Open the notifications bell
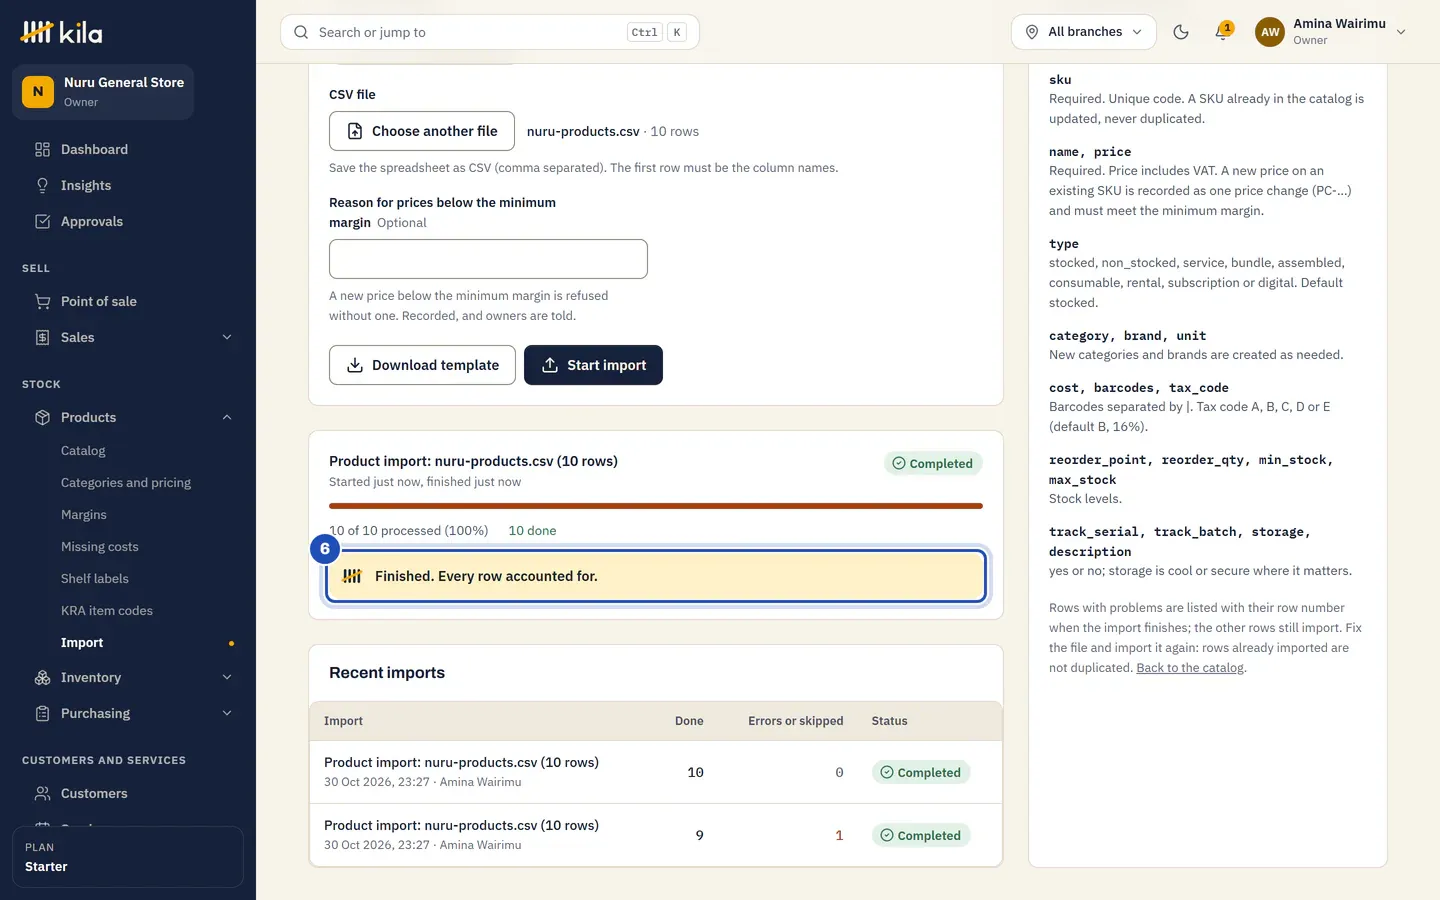 [x=1222, y=32]
